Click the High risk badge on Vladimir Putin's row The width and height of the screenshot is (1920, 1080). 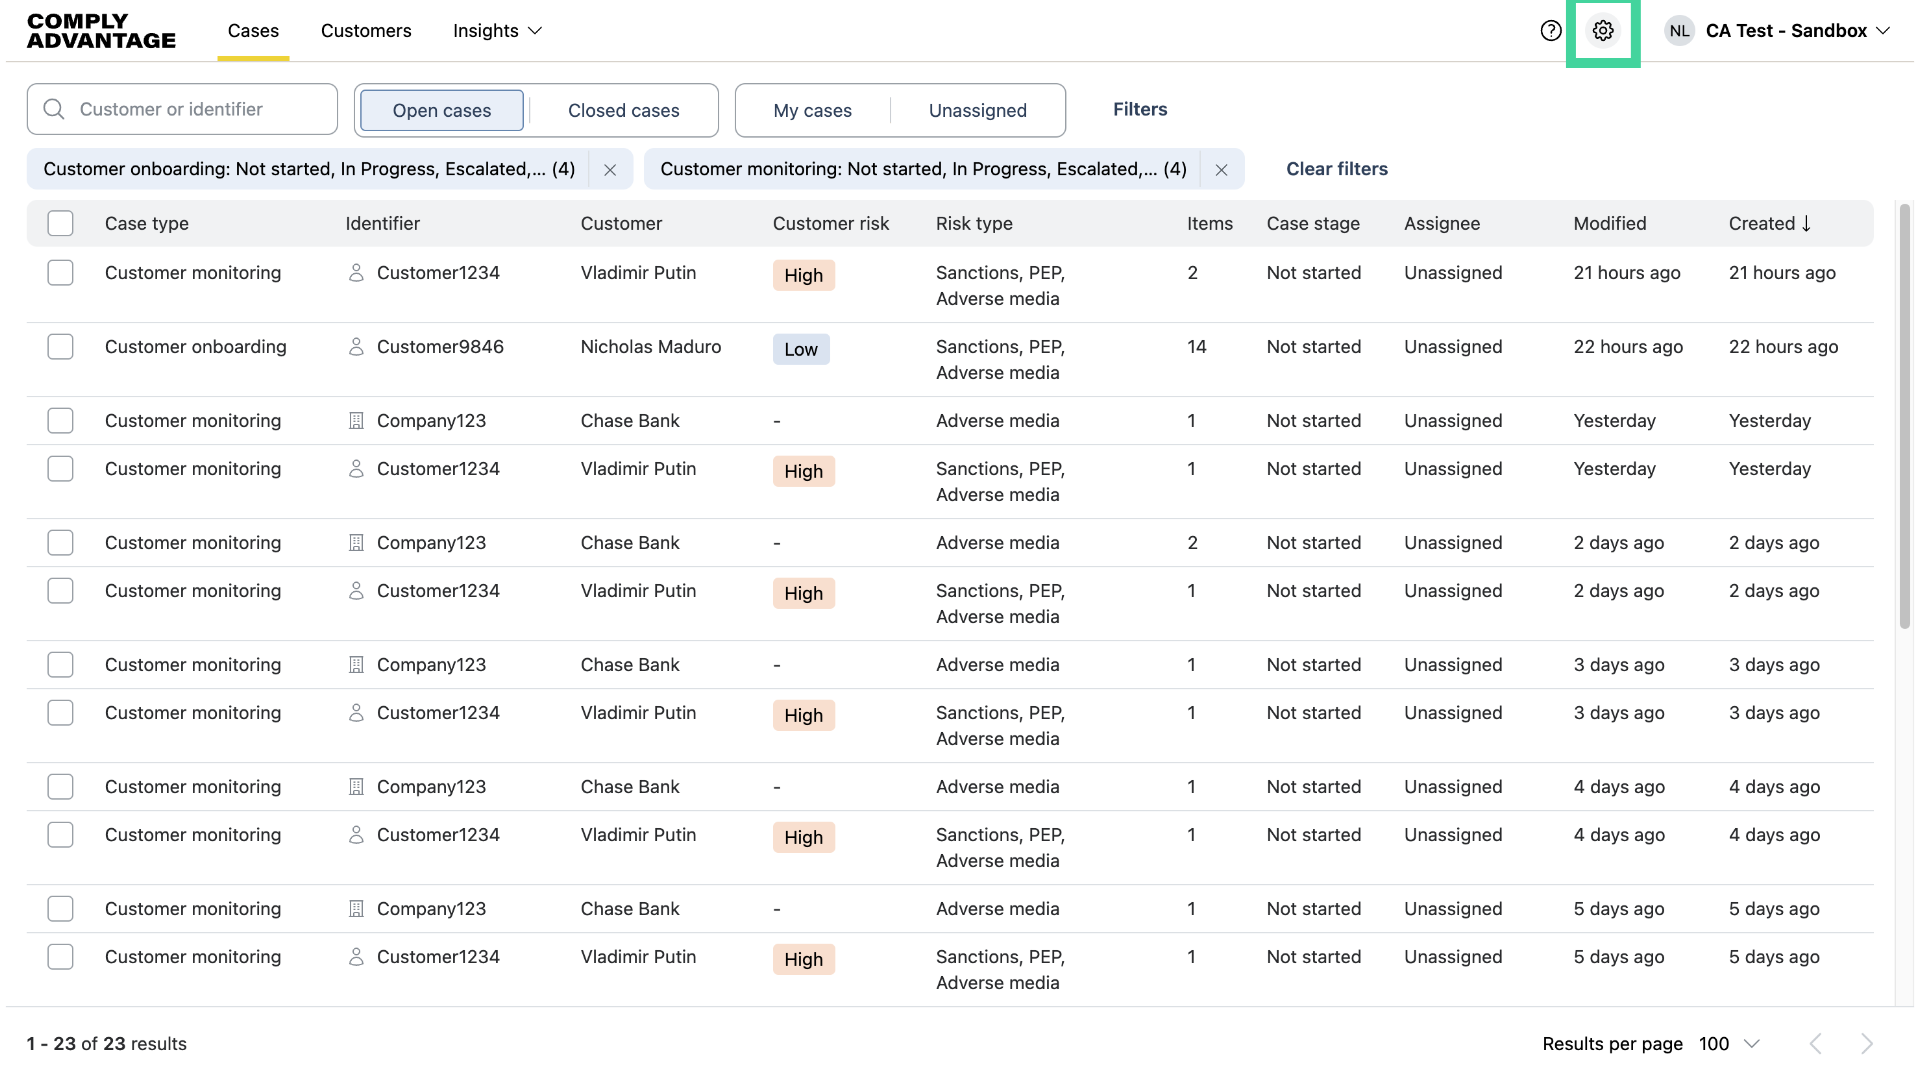tap(803, 275)
